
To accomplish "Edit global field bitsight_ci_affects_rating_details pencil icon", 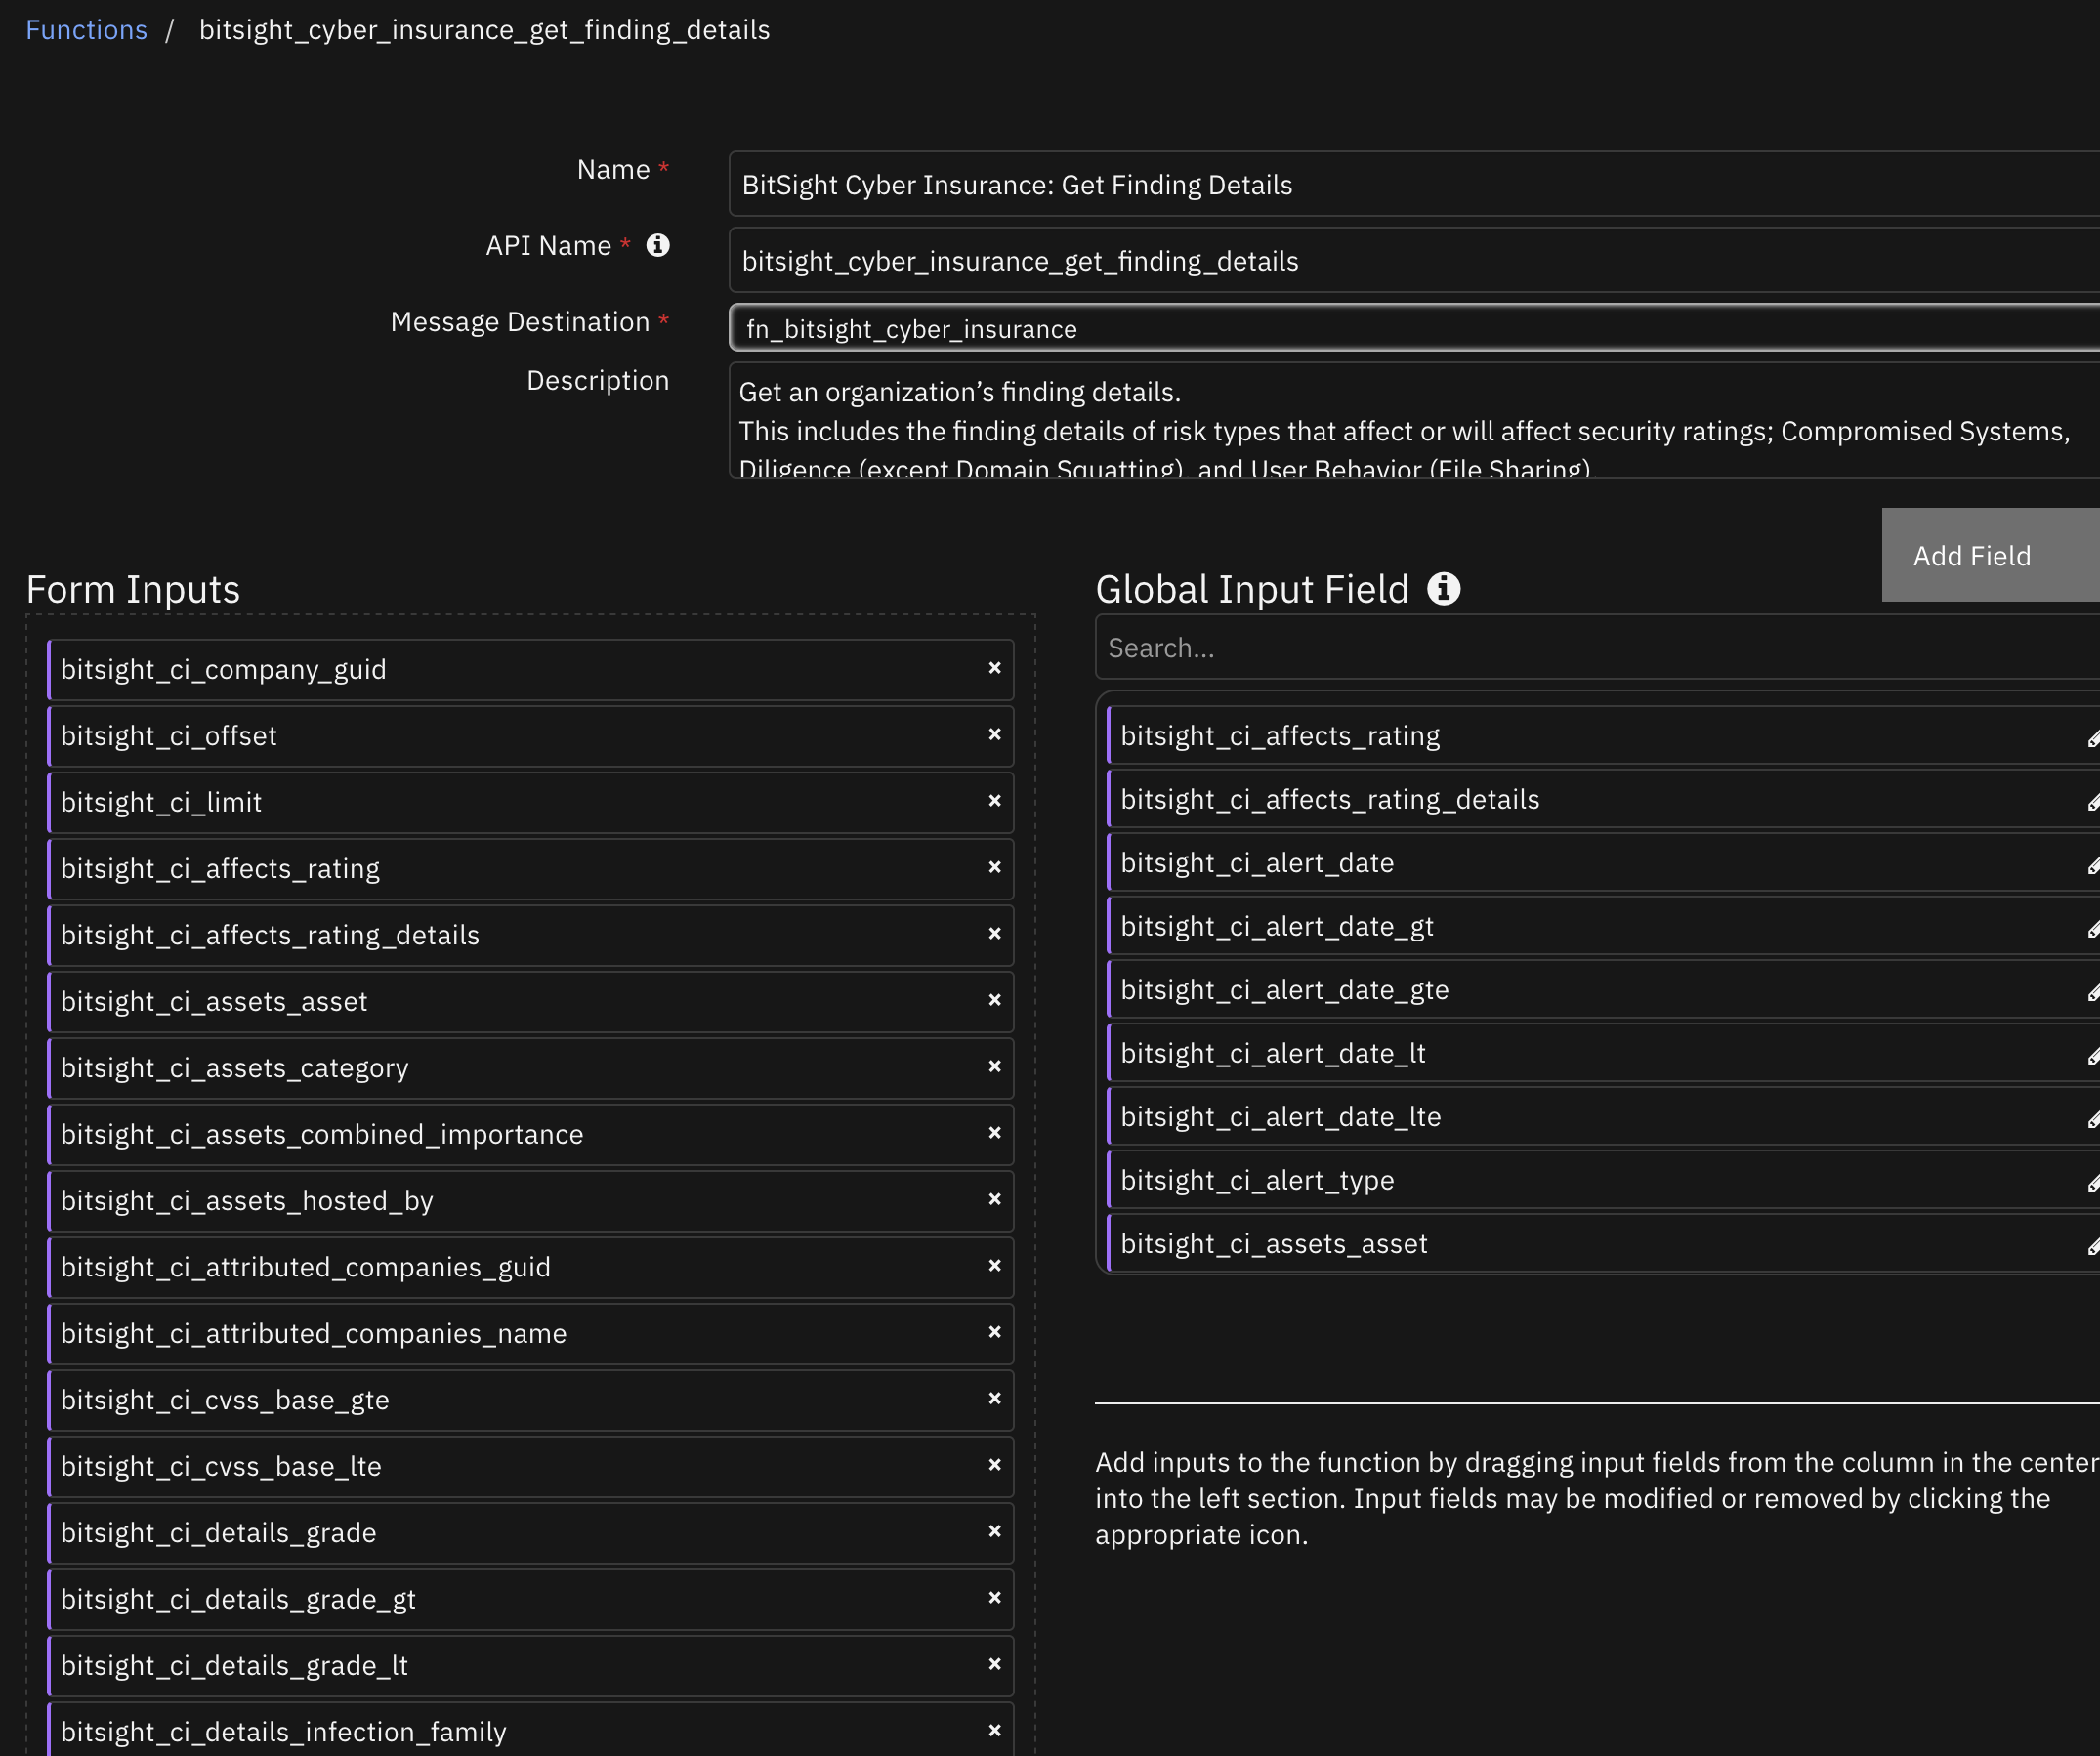I will [x=2093, y=802].
